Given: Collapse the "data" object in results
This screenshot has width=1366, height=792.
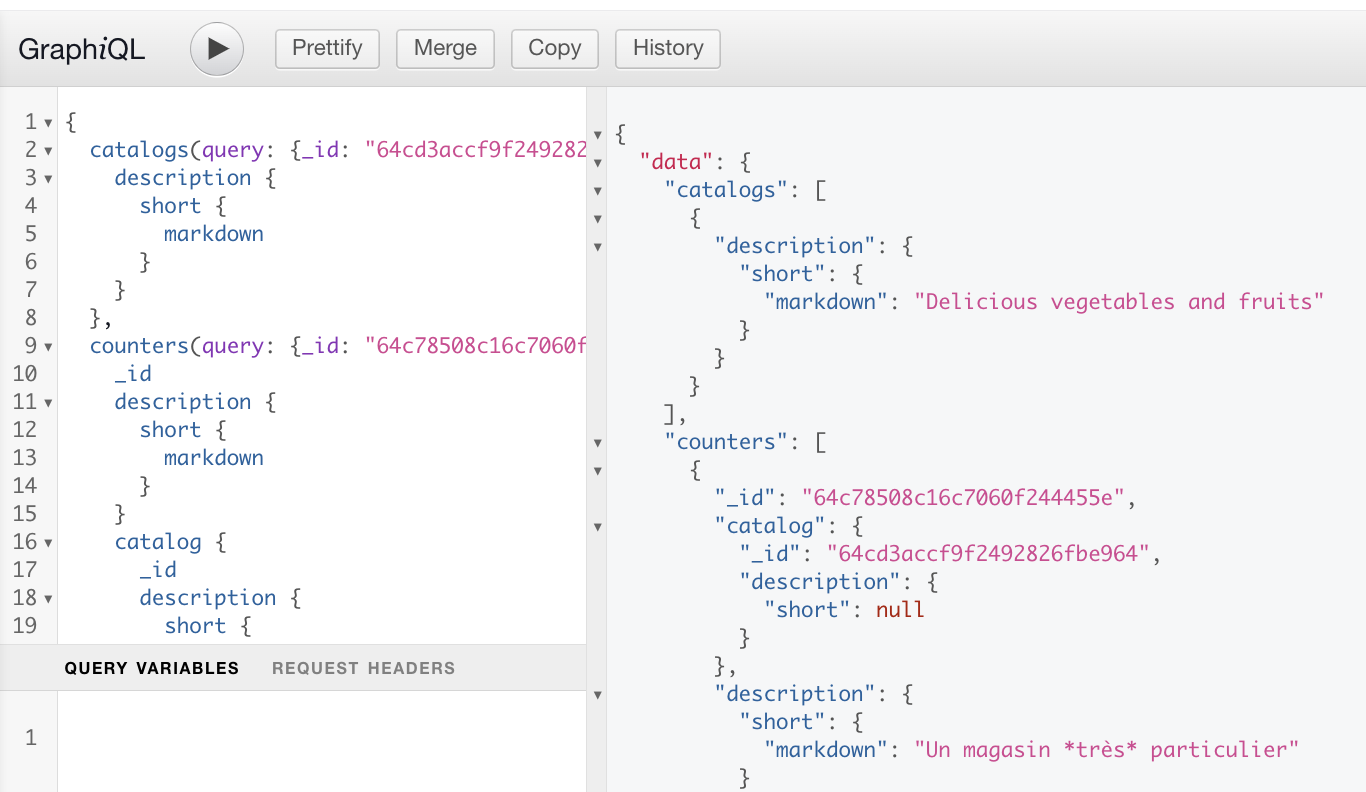Looking at the screenshot, I should click(x=598, y=163).
